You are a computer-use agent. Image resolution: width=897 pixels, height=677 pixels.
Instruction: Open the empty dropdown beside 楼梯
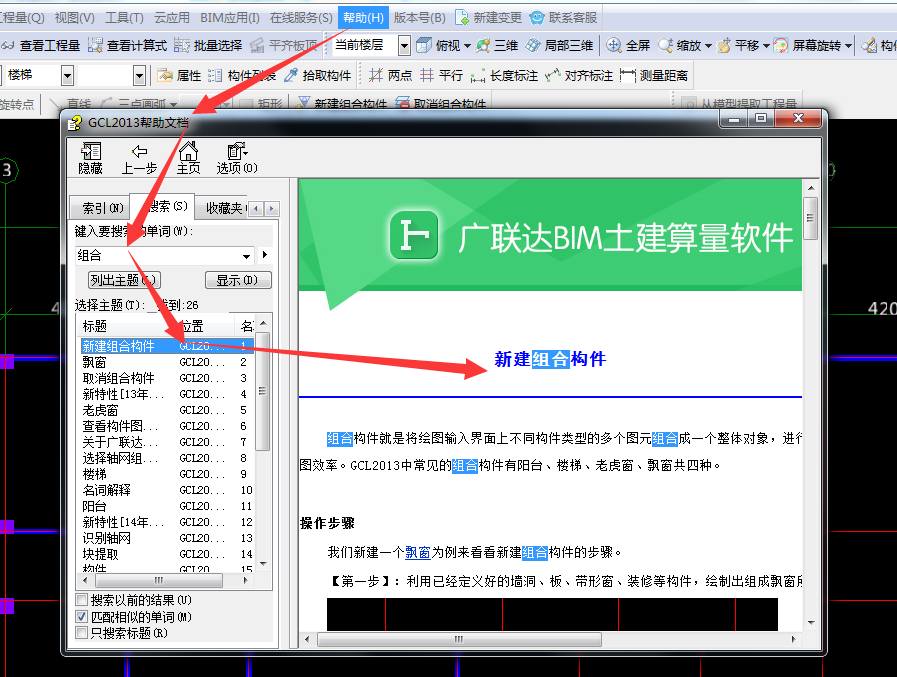[139, 75]
